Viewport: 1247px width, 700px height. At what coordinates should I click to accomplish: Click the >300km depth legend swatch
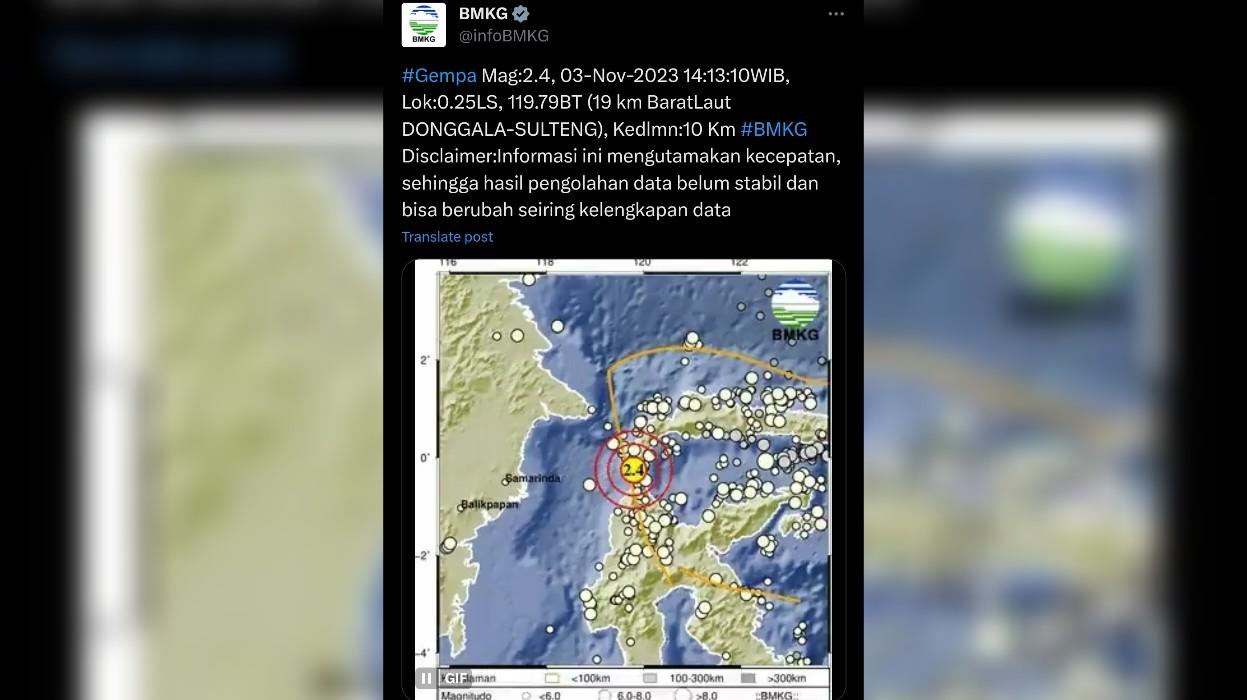click(747, 679)
